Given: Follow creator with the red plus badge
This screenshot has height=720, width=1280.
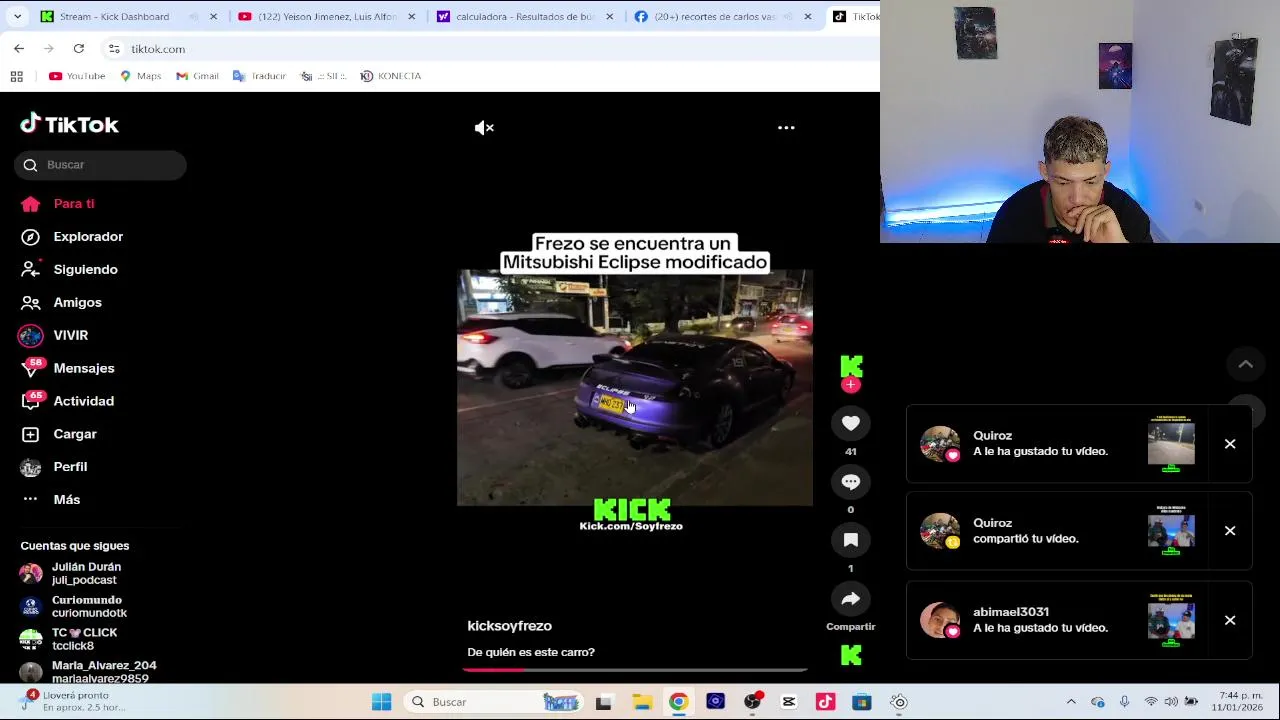Looking at the screenshot, I should (851, 385).
